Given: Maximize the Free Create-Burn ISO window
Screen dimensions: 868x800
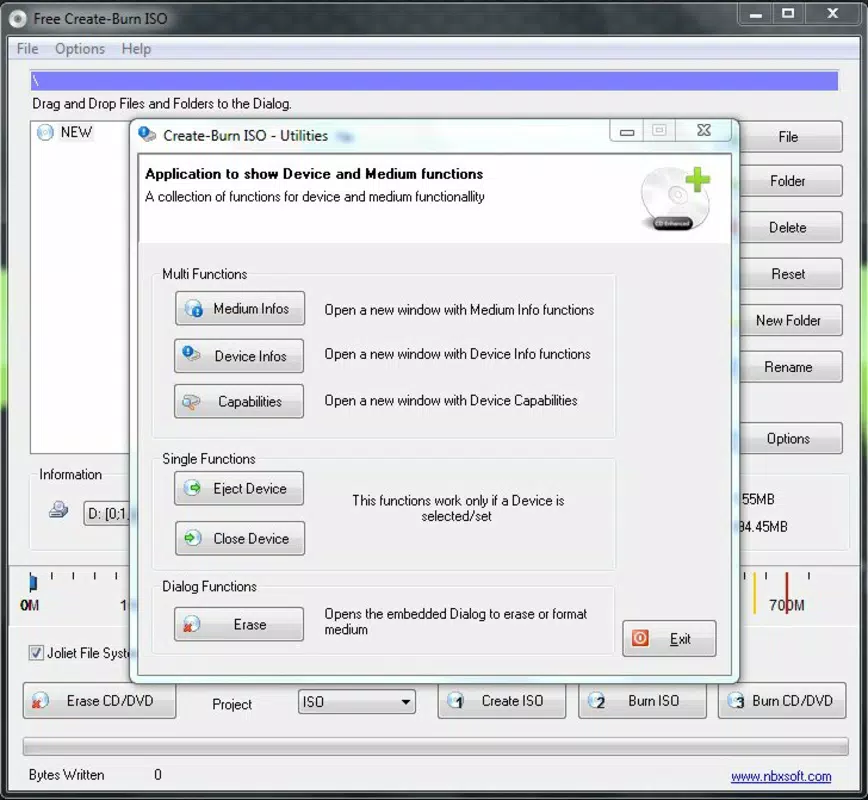Looking at the screenshot, I should (x=788, y=14).
